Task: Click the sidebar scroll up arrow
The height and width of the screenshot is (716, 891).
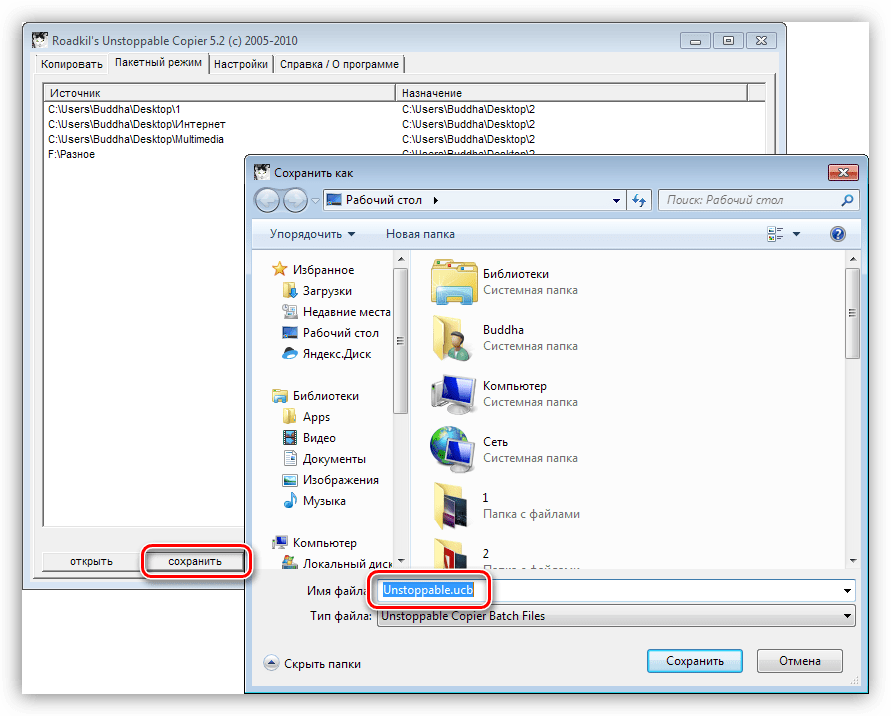Action: point(401,259)
